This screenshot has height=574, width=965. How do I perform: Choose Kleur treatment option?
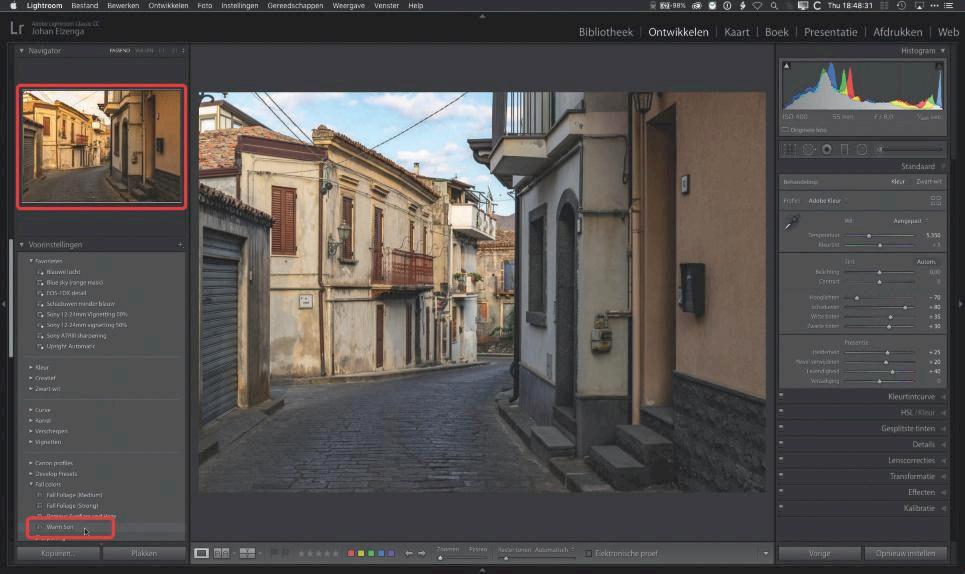click(x=897, y=181)
